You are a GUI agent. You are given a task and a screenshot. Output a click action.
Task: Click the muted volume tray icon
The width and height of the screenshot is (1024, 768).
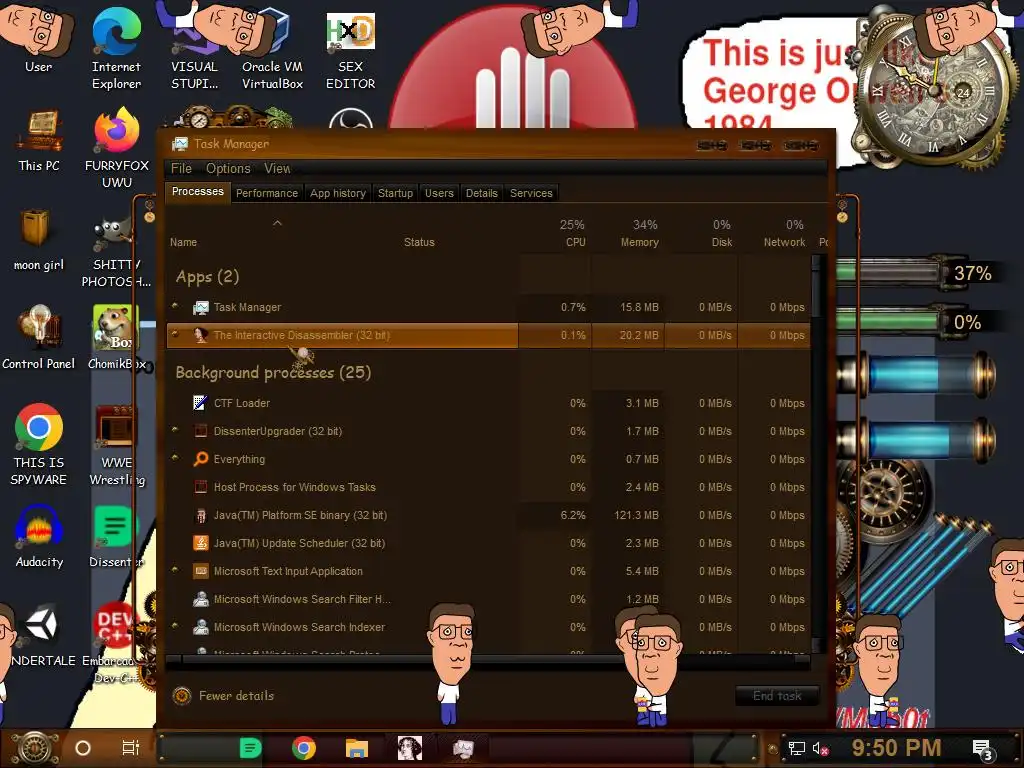(x=820, y=748)
